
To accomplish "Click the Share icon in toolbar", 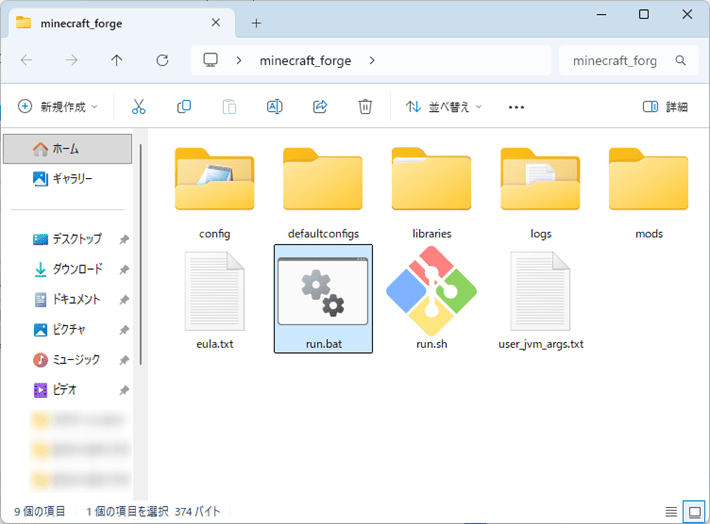I will tap(320, 107).
